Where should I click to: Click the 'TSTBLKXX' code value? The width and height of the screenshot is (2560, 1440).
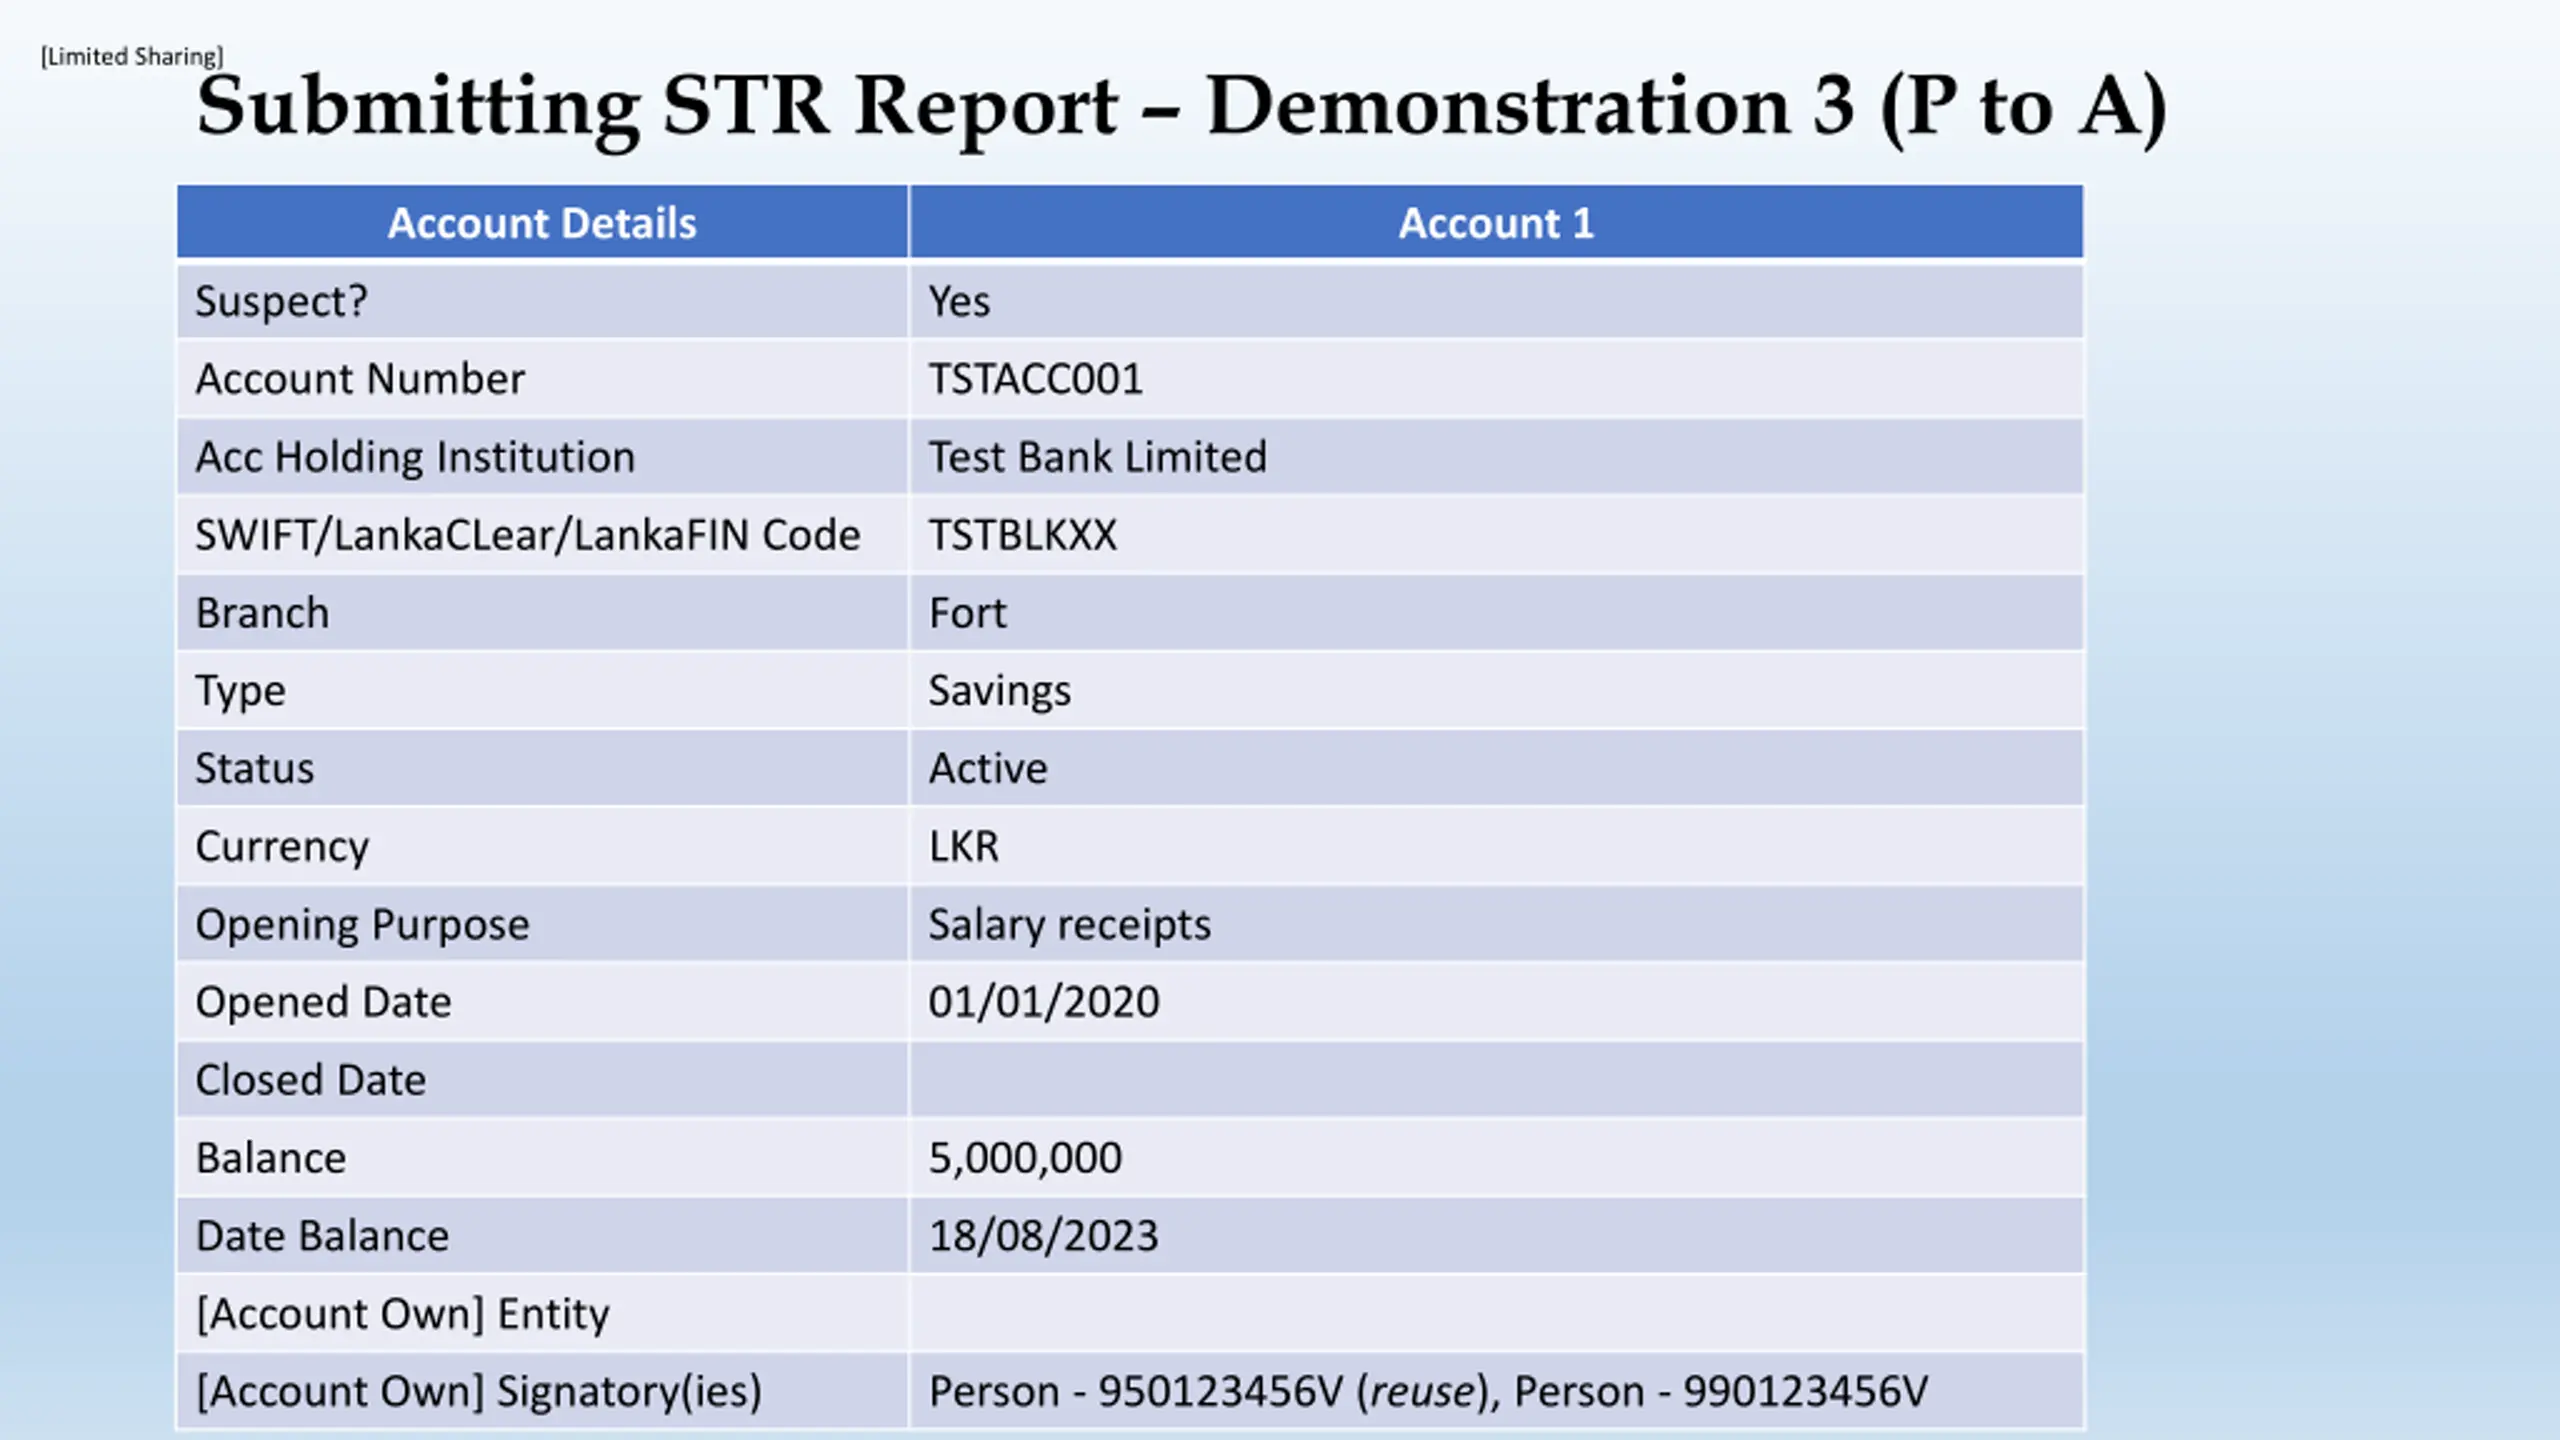1022,535
